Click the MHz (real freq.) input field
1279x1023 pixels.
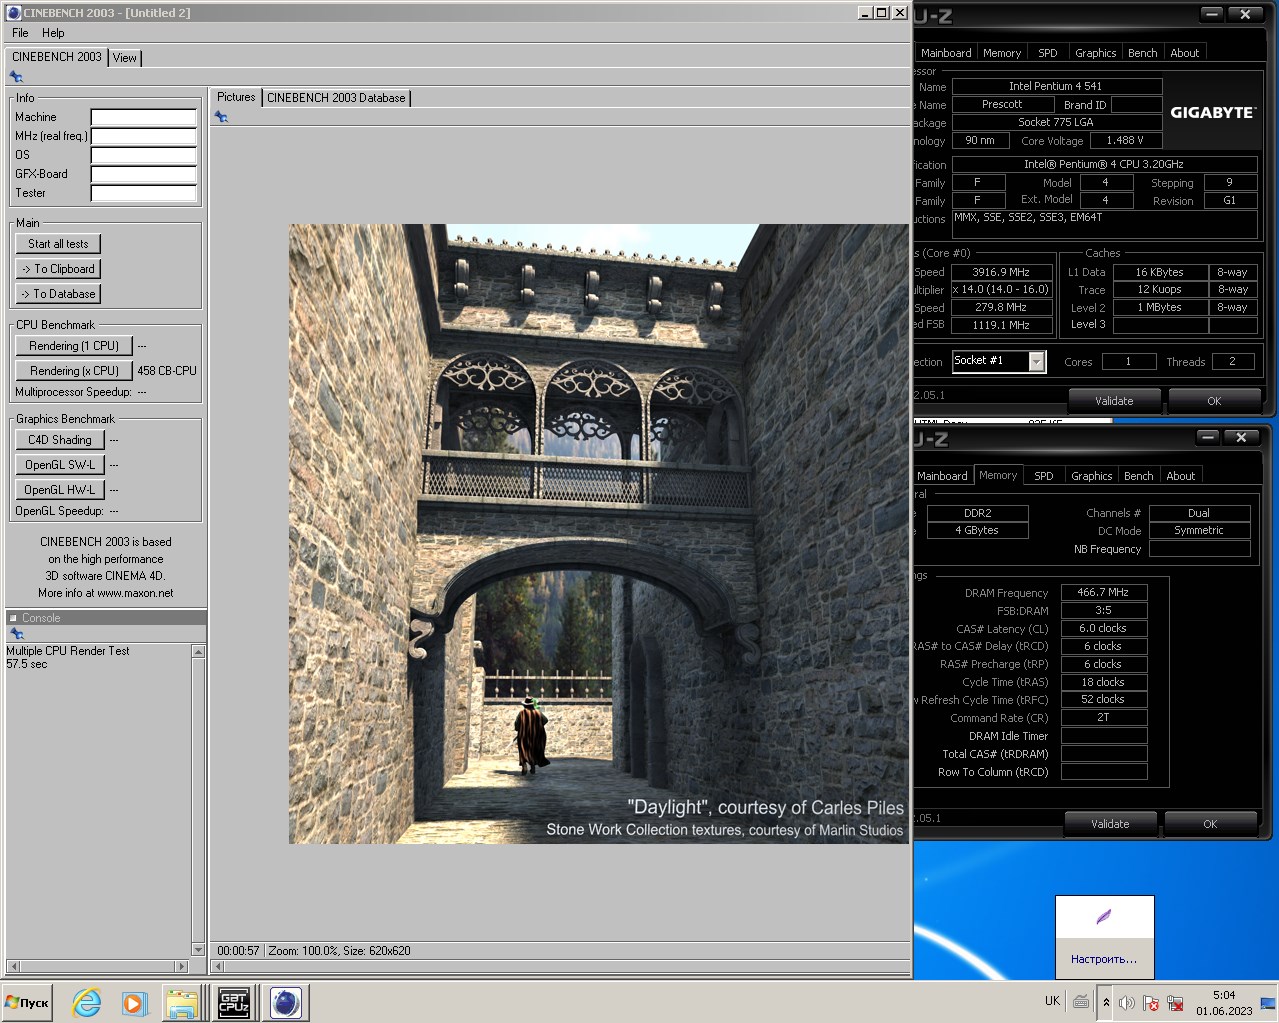[x=144, y=136]
